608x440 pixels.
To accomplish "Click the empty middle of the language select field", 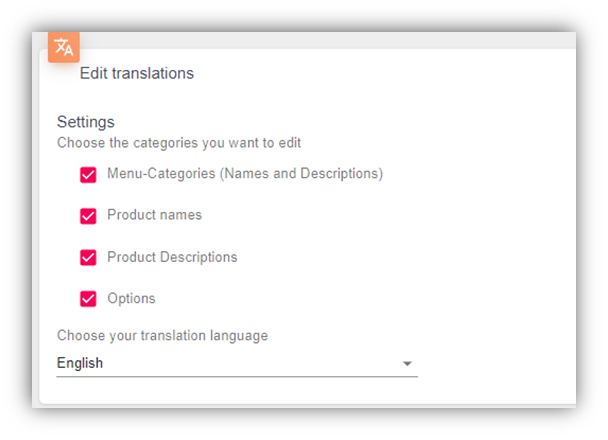I will 252,363.
